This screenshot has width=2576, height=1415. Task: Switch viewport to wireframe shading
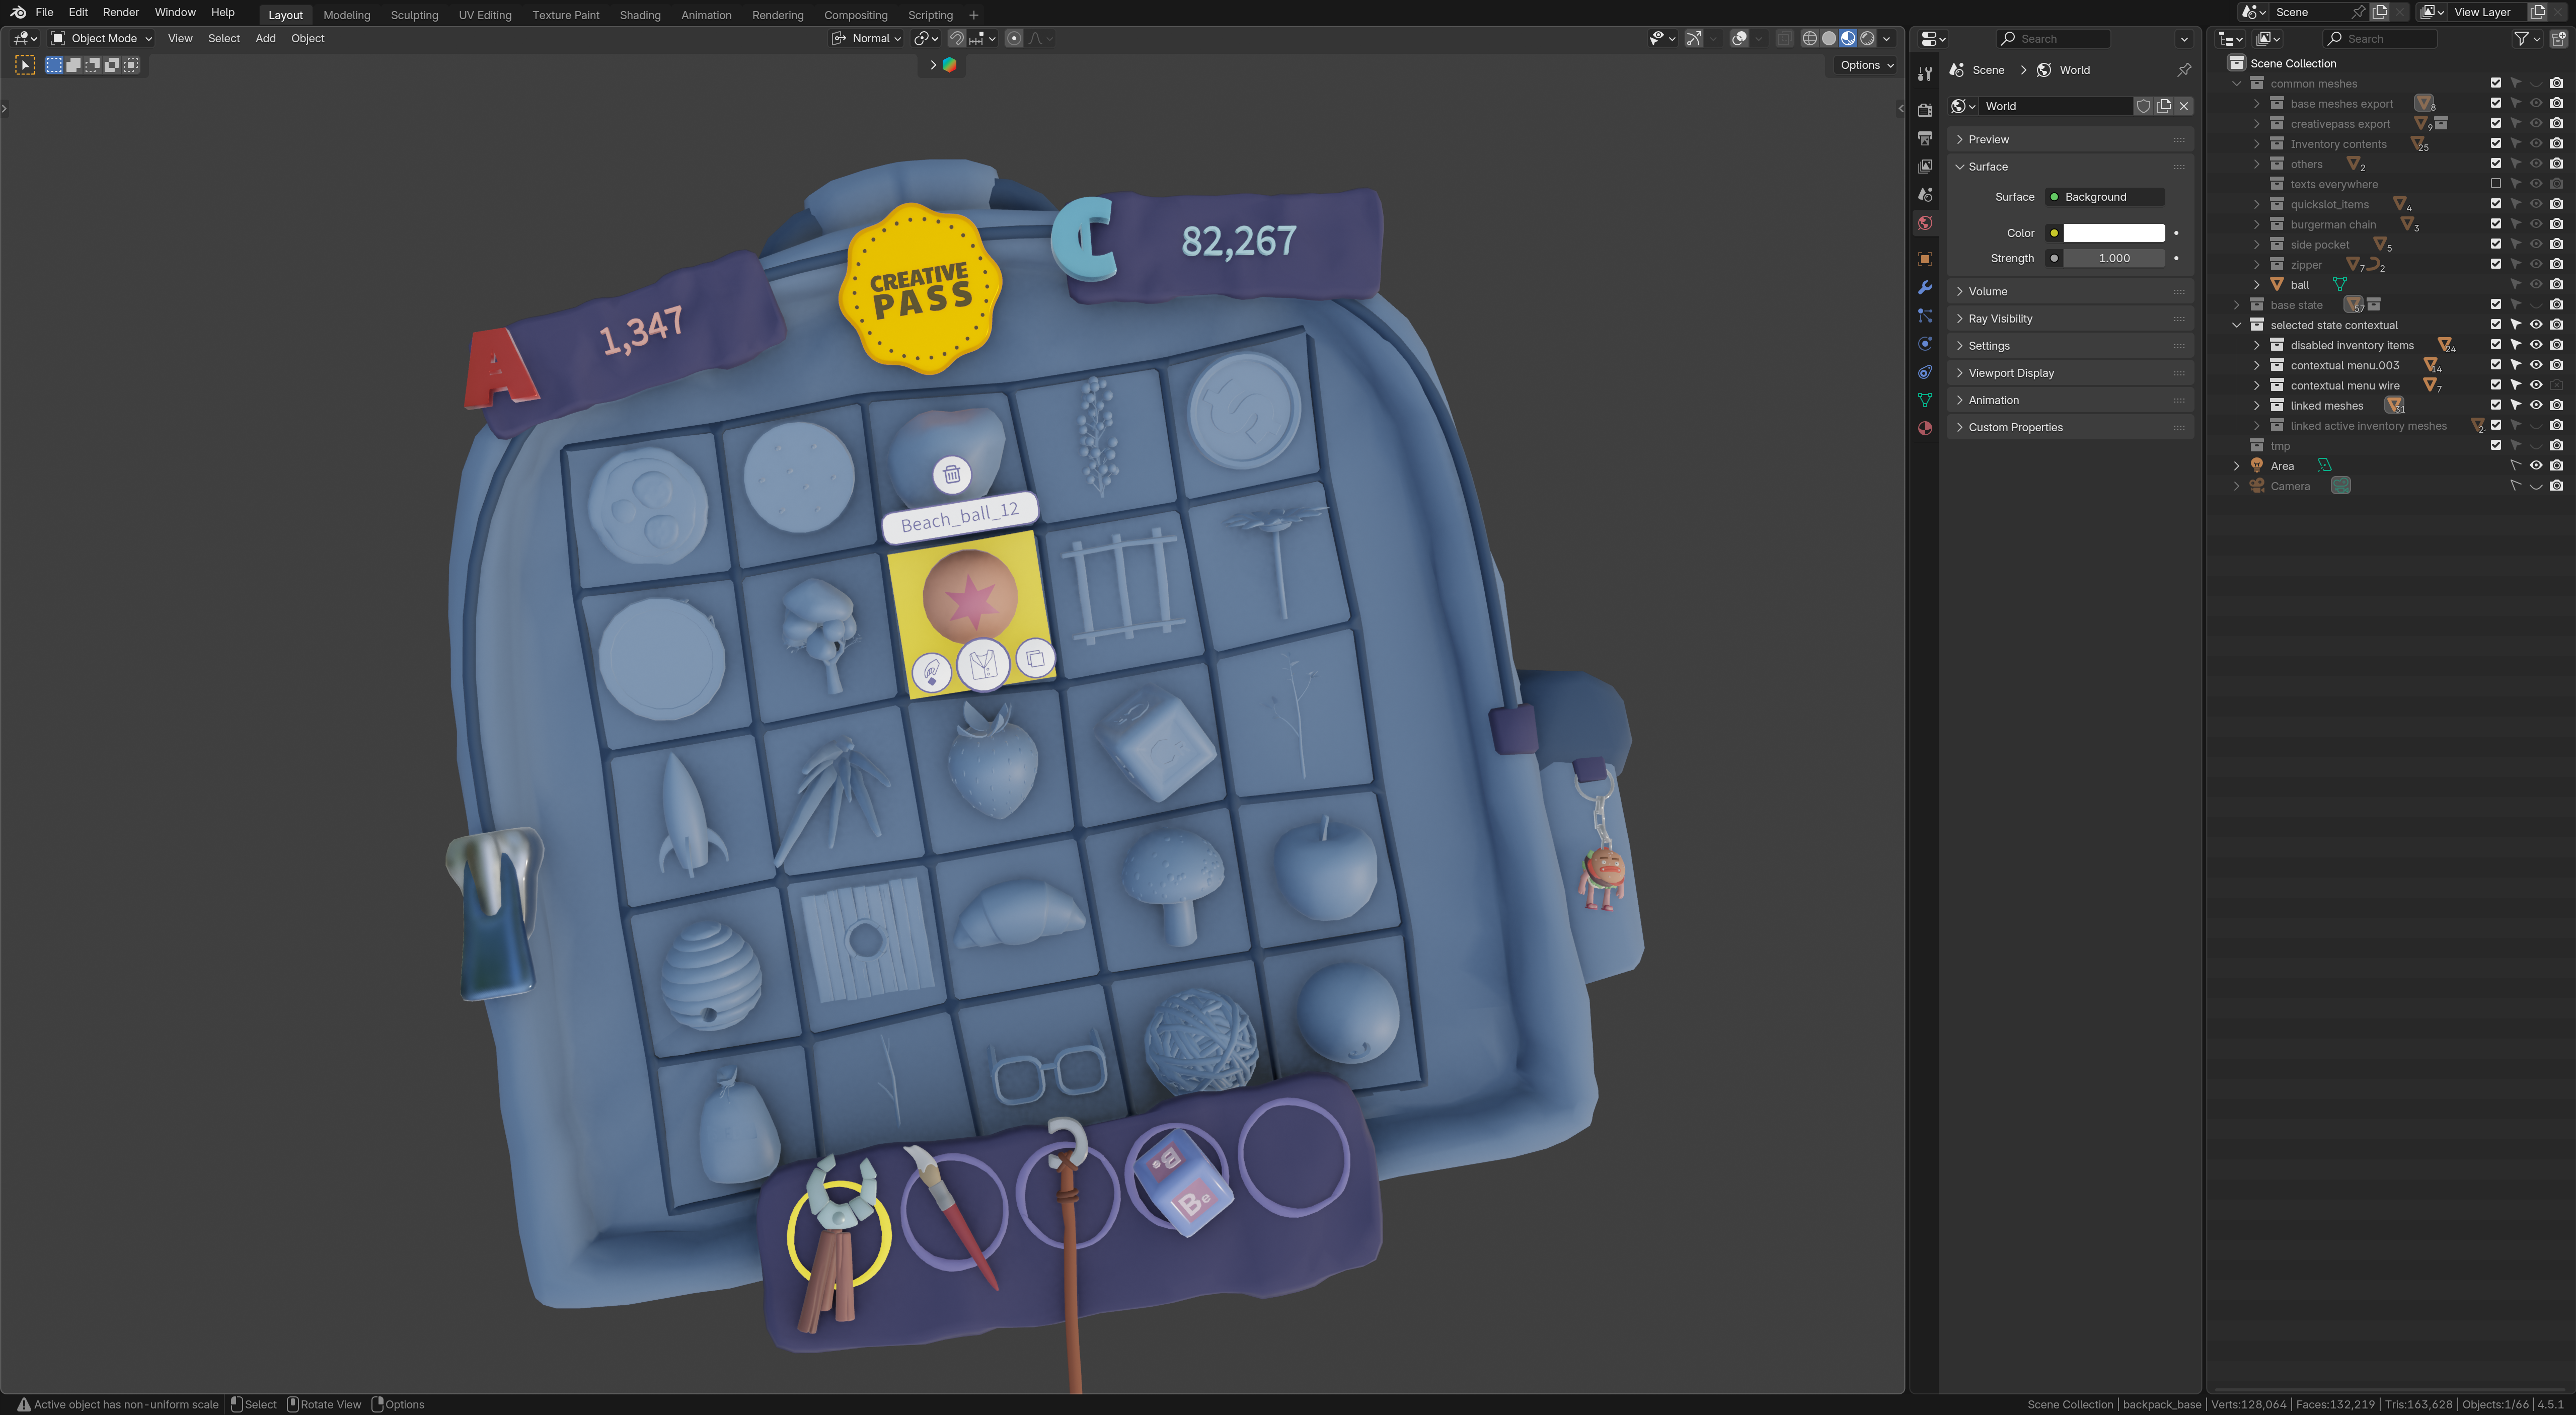(1809, 38)
